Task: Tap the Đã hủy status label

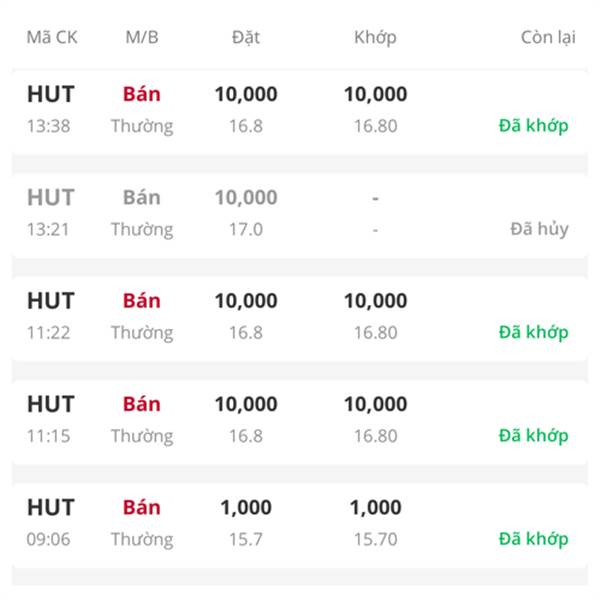Action: pyautogui.click(x=540, y=229)
